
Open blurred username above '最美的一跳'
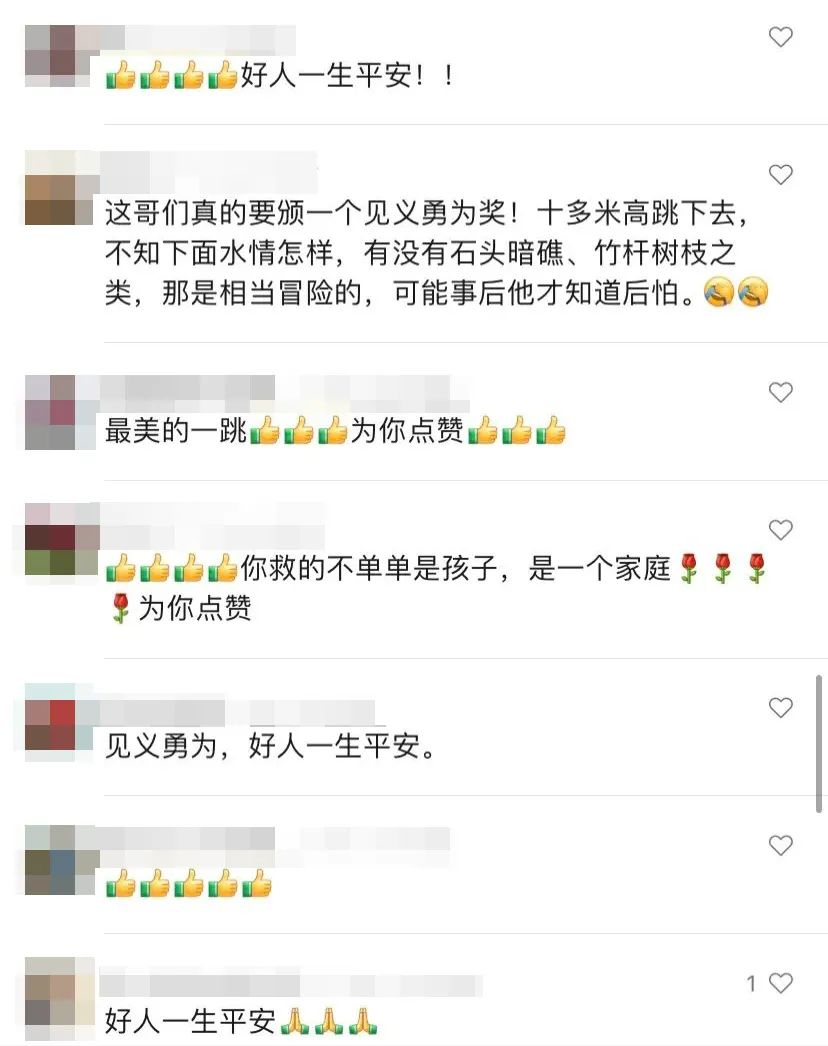tap(286, 390)
